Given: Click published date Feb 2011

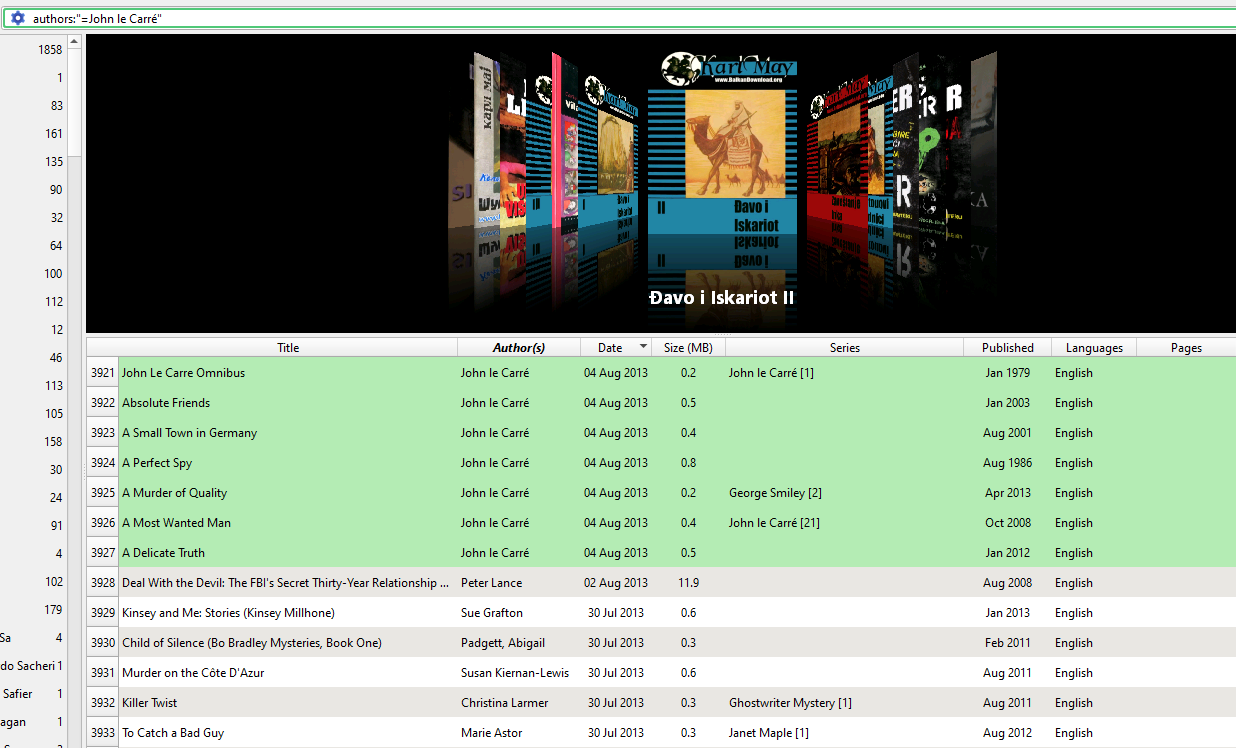Looking at the screenshot, I should 1008,643.
